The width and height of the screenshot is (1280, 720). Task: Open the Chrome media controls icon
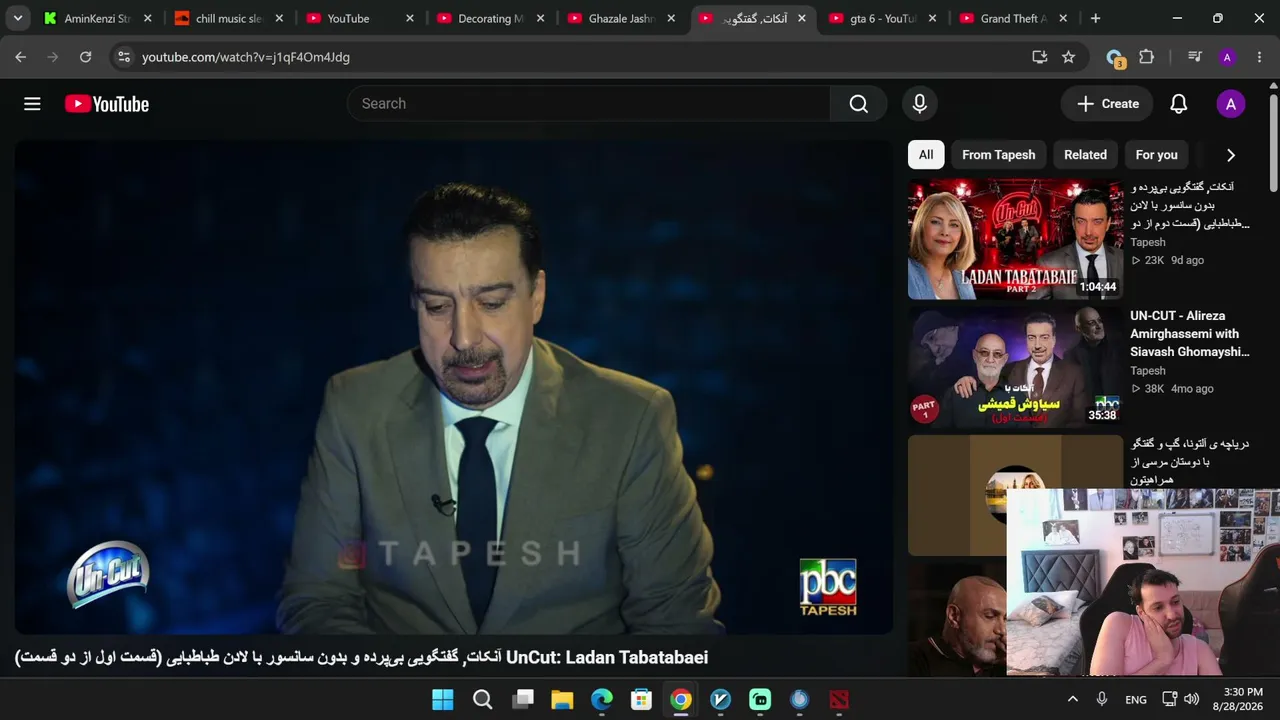pyautogui.click(x=1195, y=57)
